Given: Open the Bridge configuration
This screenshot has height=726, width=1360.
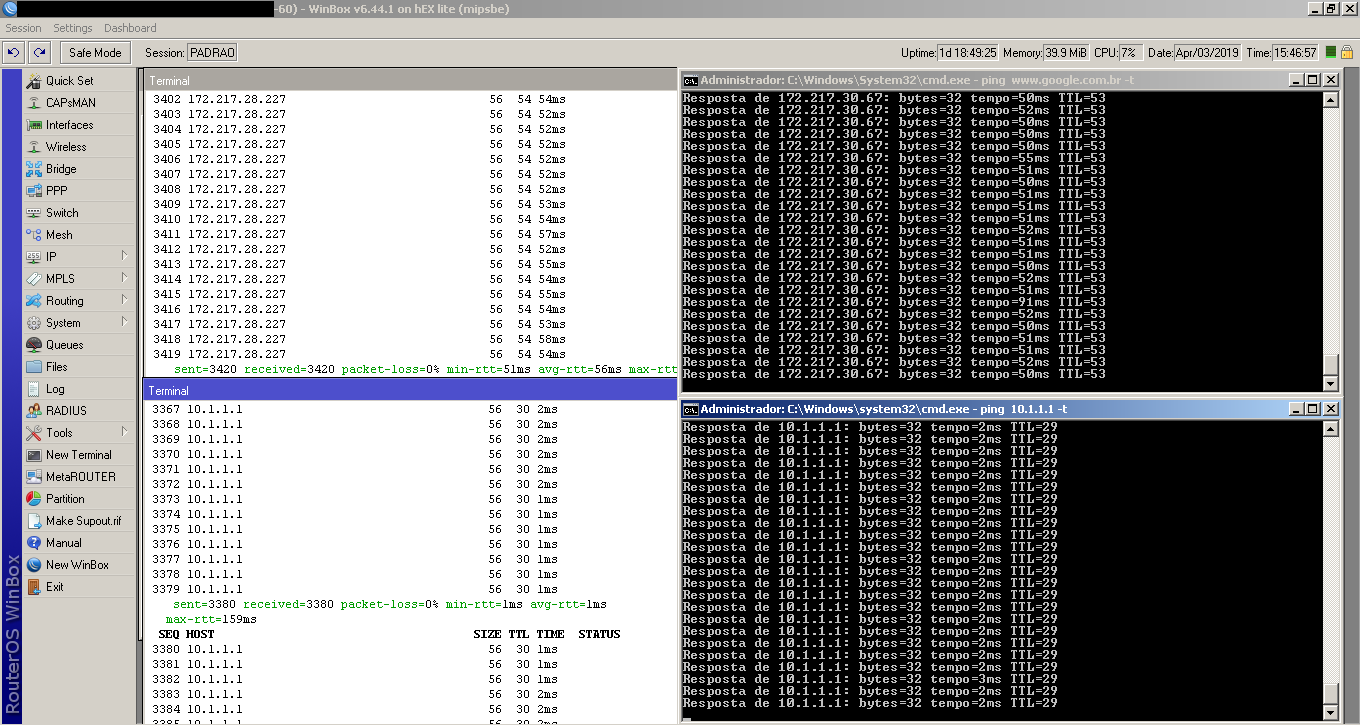Looking at the screenshot, I should pos(61,169).
